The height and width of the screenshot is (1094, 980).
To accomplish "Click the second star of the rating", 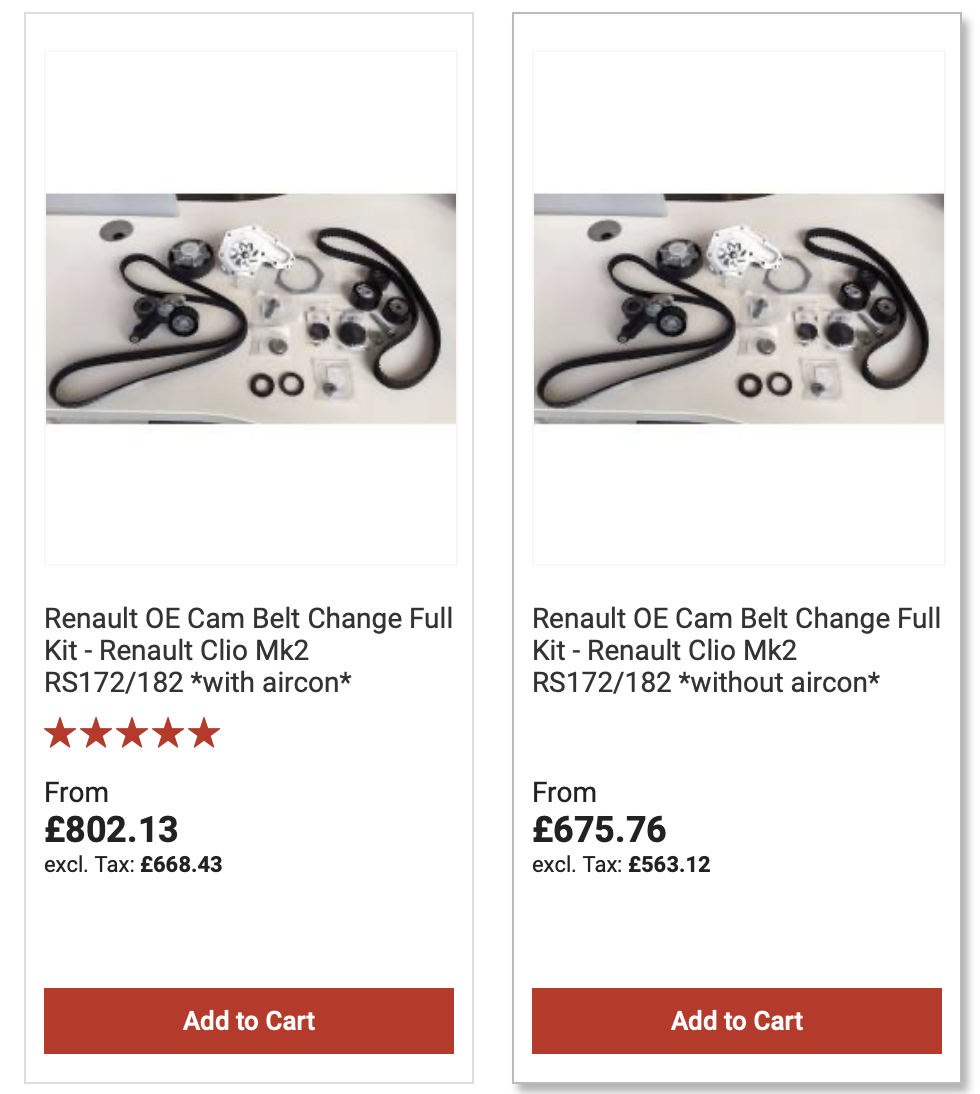I will pos(96,734).
